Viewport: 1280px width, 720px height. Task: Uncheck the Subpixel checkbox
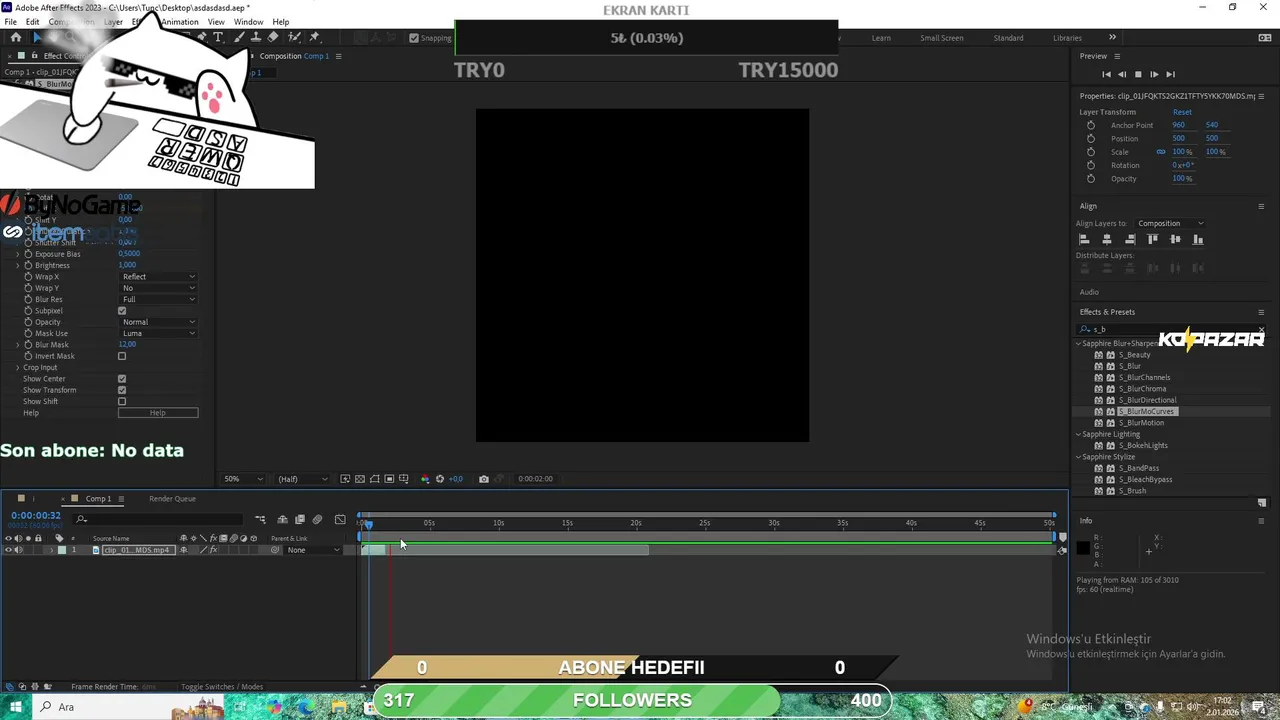[x=122, y=311]
